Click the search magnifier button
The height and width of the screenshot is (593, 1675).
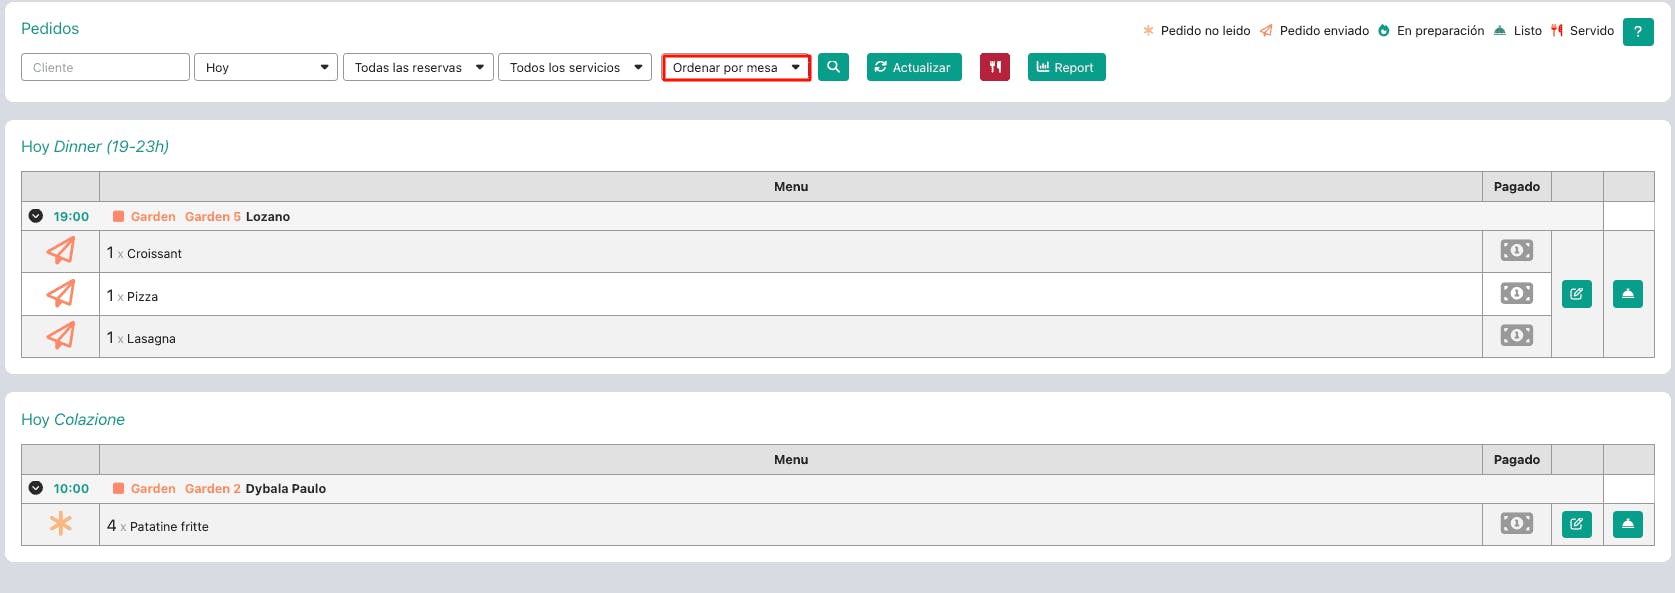[x=833, y=67]
